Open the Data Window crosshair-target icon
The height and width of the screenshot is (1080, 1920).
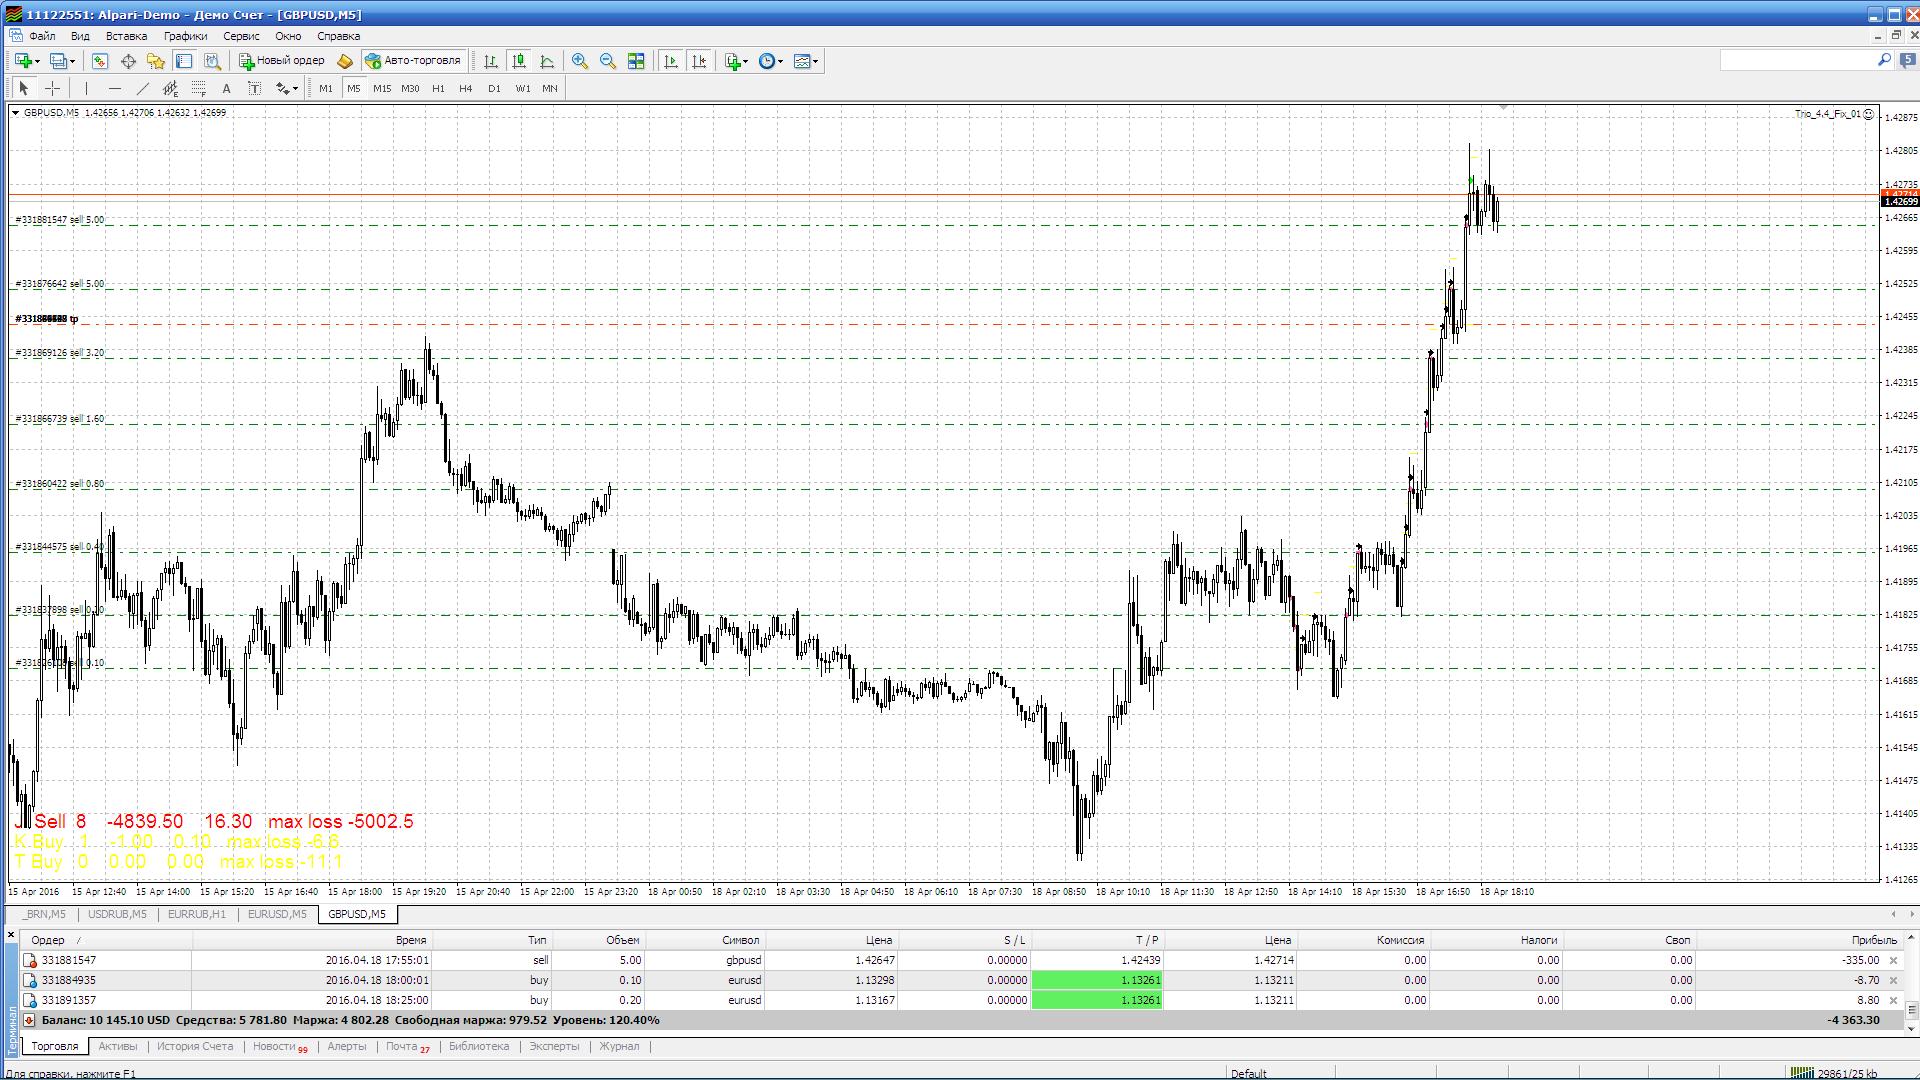(x=128, y=61)
